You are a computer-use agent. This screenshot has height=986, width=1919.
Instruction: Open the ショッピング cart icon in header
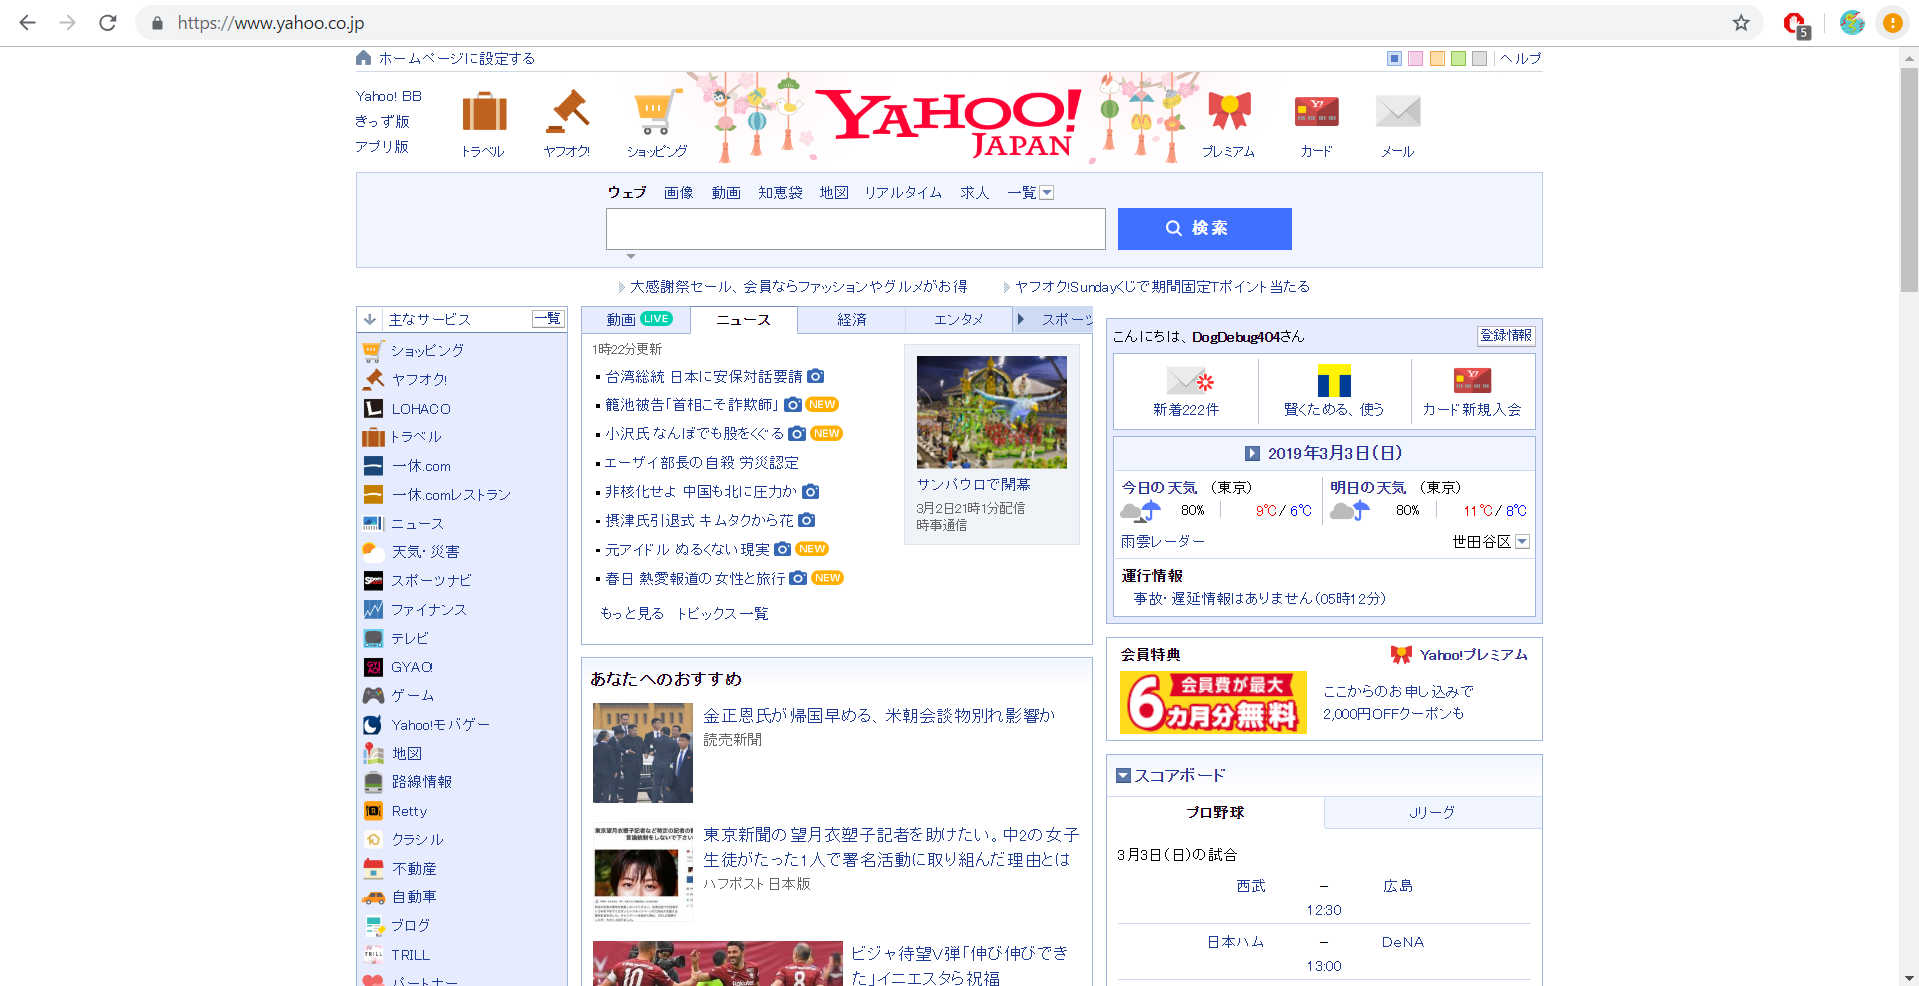tap(657, 112)
